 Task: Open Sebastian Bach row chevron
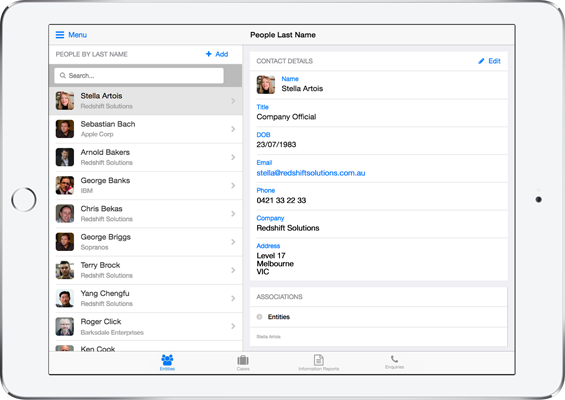coord(233,129)
